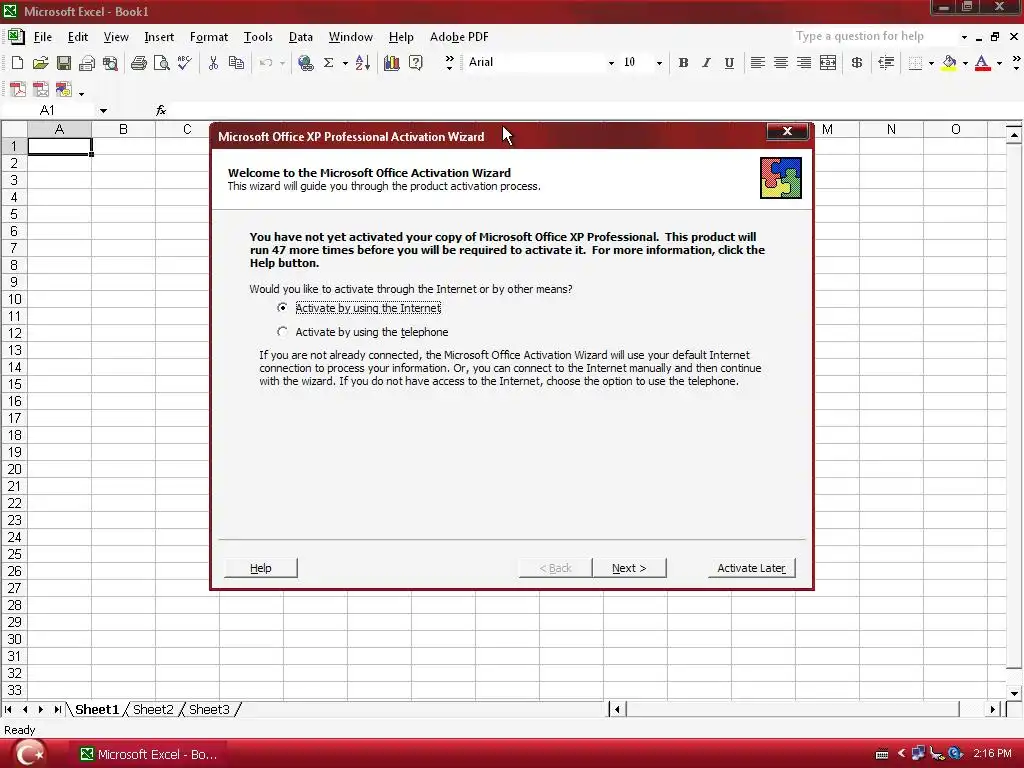This screenshot has height=768, width=1024.
Task: Align text left
Action: 758,63
